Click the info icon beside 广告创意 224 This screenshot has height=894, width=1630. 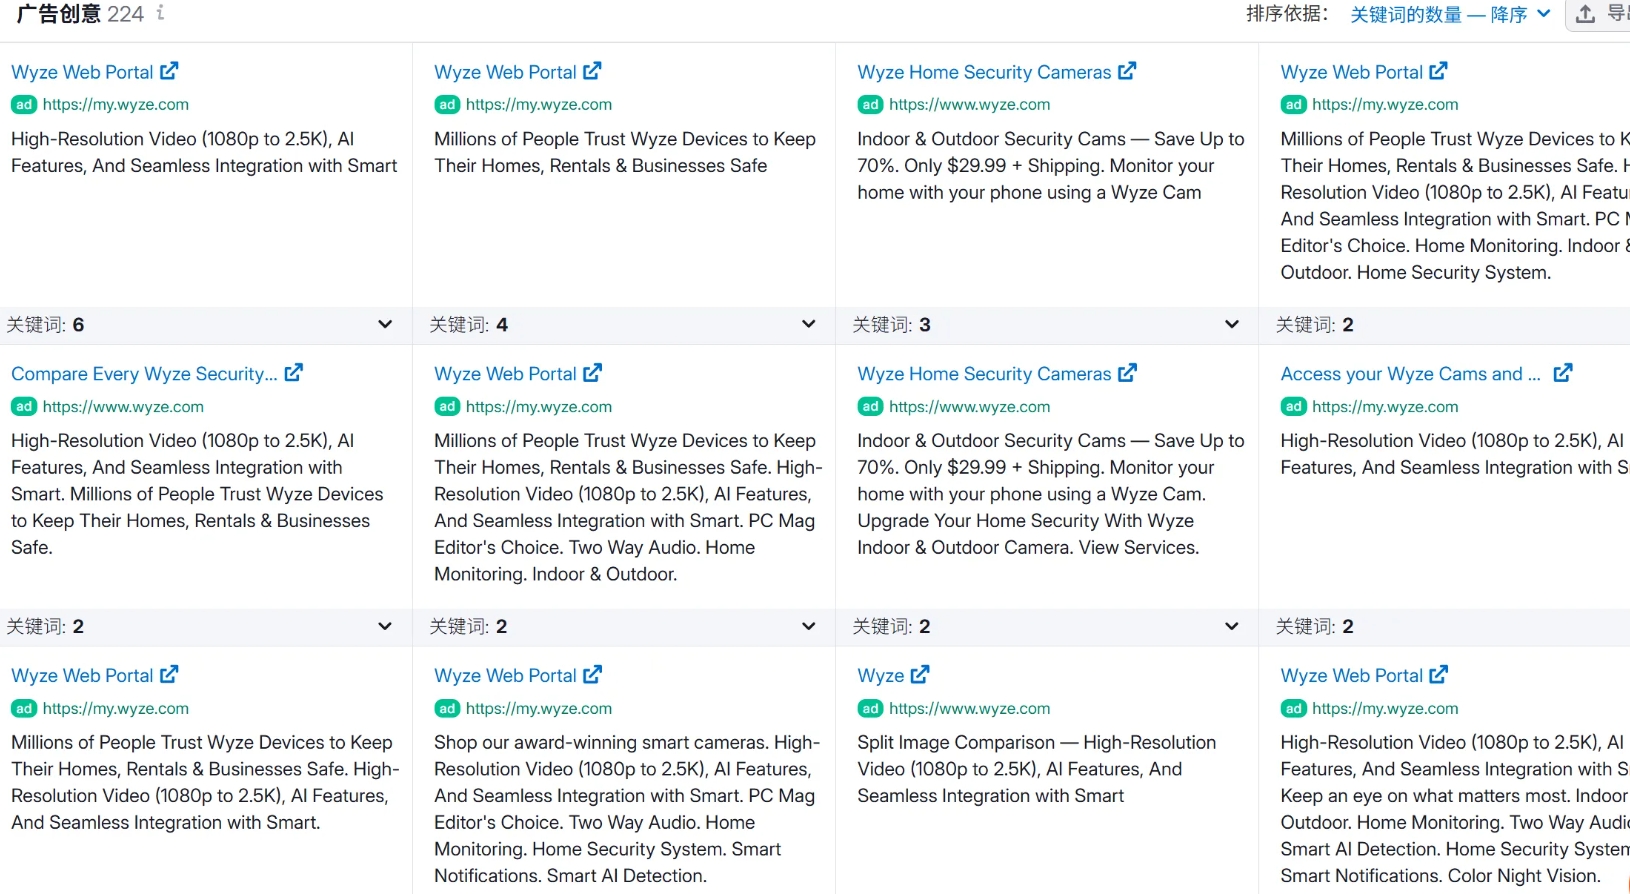pos(161,13)
